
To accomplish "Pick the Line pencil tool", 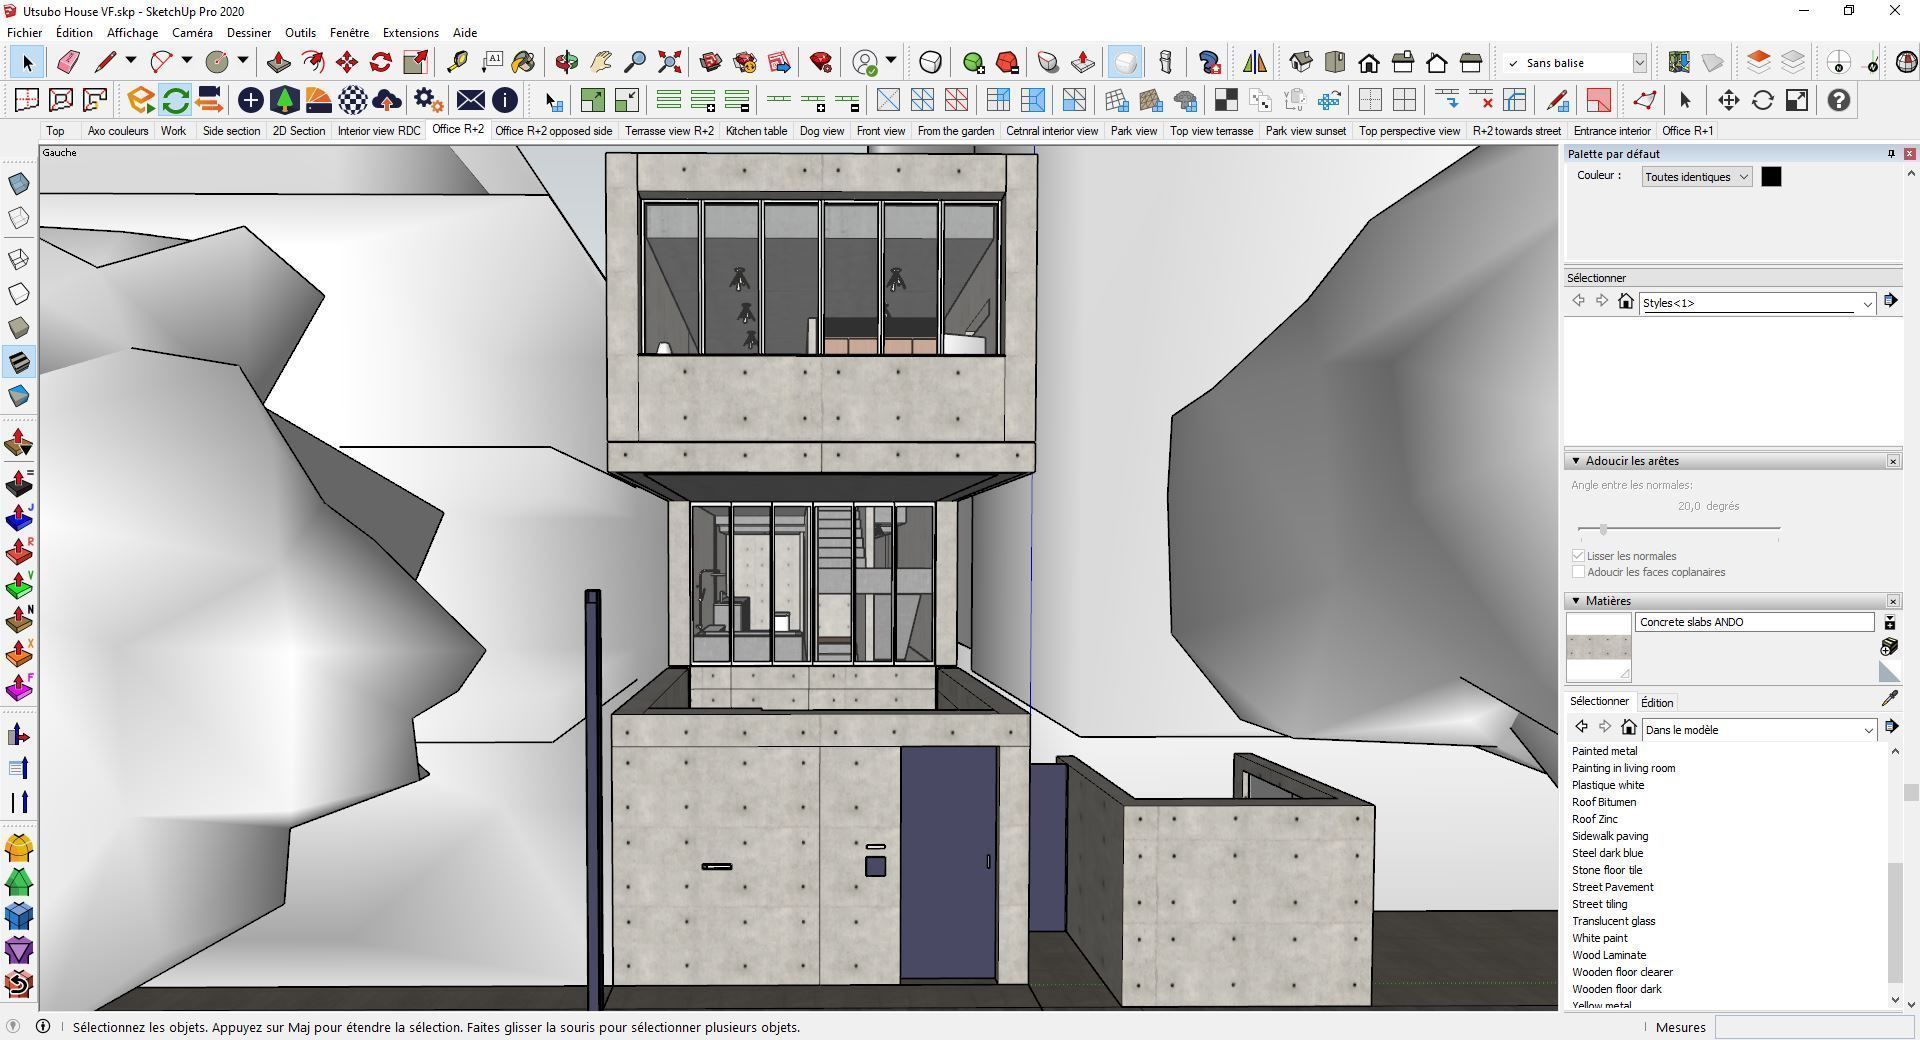I will tap(105, 62).
